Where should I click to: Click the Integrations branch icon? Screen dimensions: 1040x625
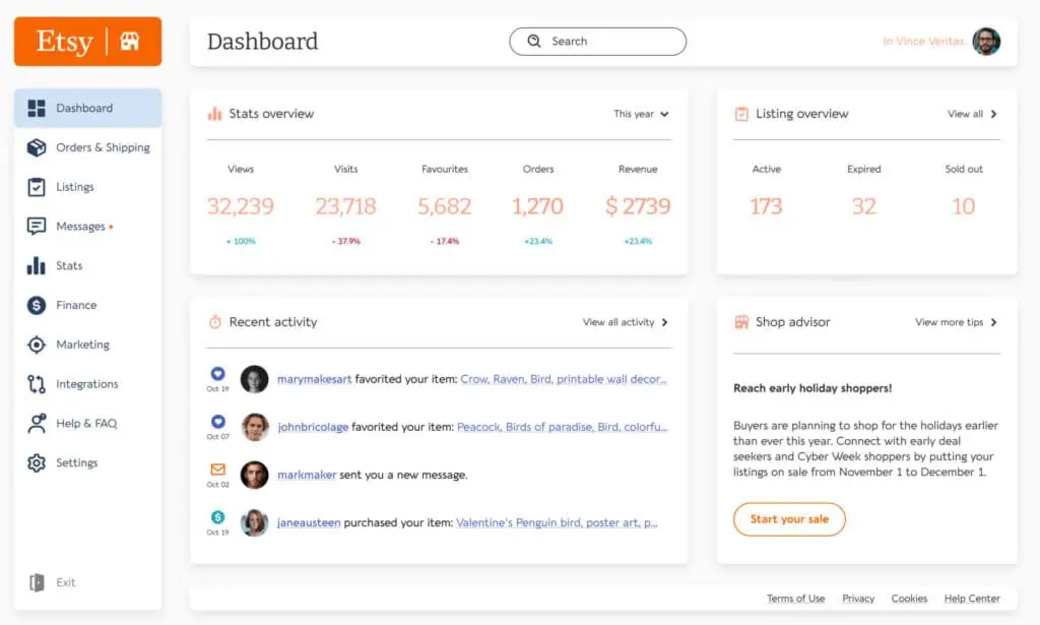[x=36, y=384]
